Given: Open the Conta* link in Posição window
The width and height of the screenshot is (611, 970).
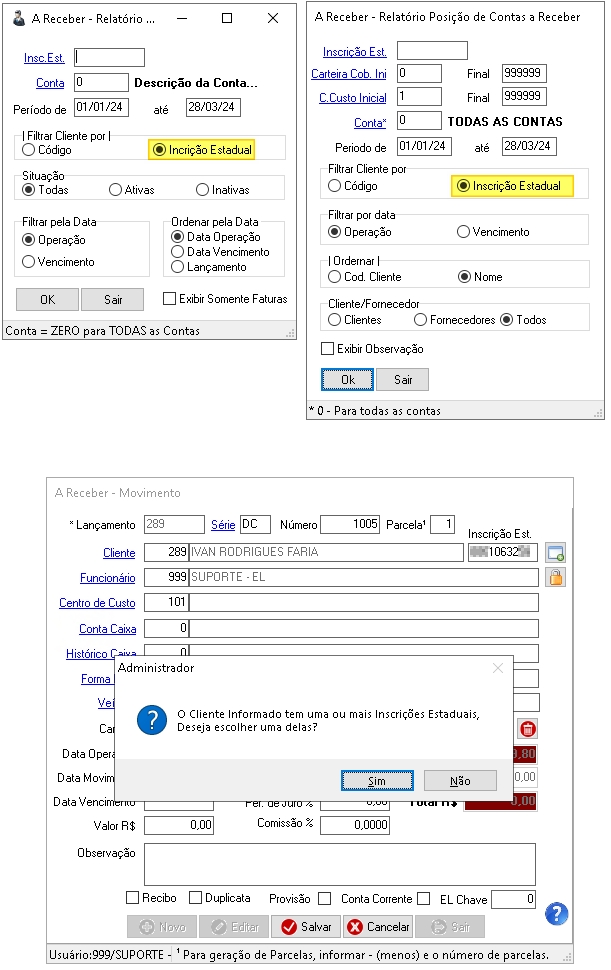Looking at the screenshot, I should (x=370, y=122).
